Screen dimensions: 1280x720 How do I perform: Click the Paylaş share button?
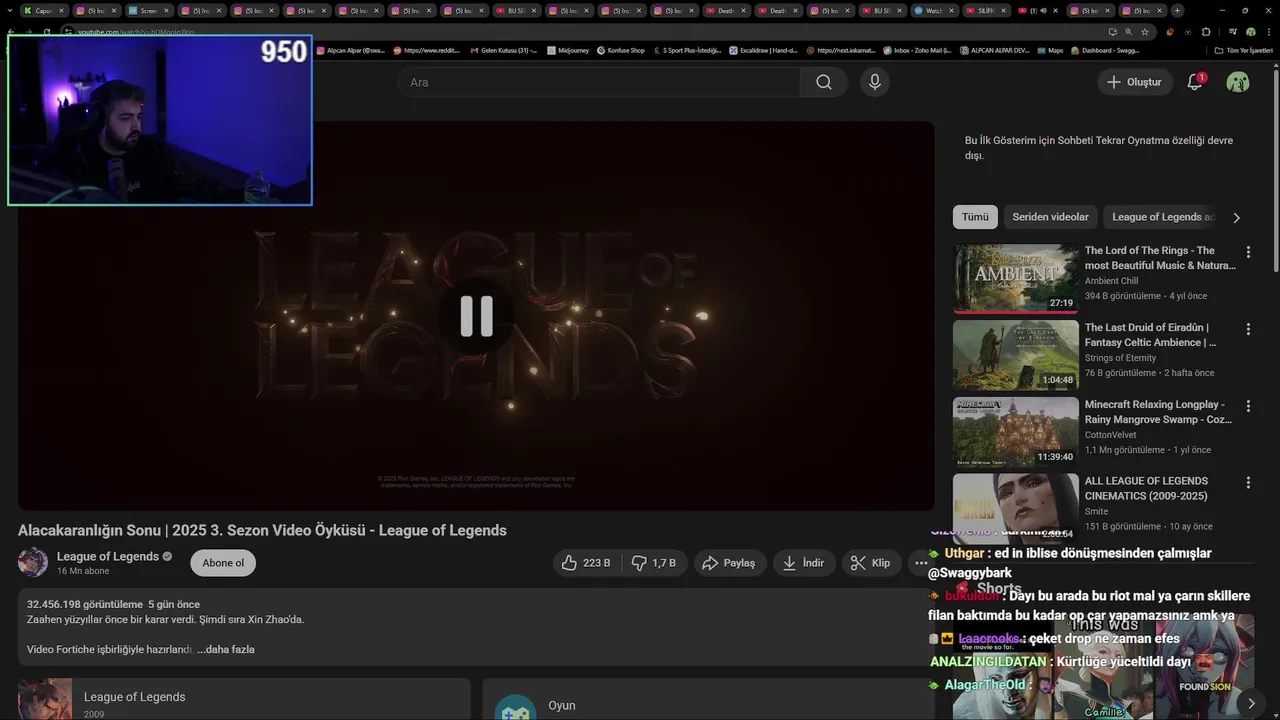click(x=729, y=563)
